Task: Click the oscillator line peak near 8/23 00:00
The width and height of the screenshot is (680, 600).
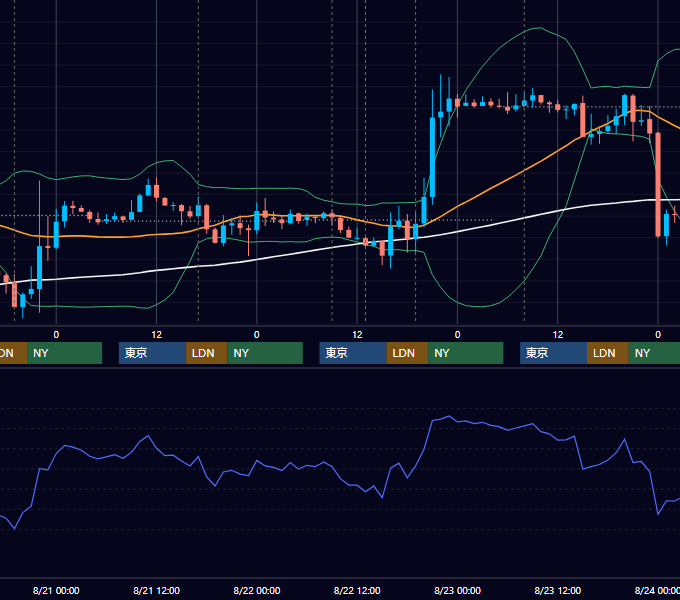Action: click(449, 416)
